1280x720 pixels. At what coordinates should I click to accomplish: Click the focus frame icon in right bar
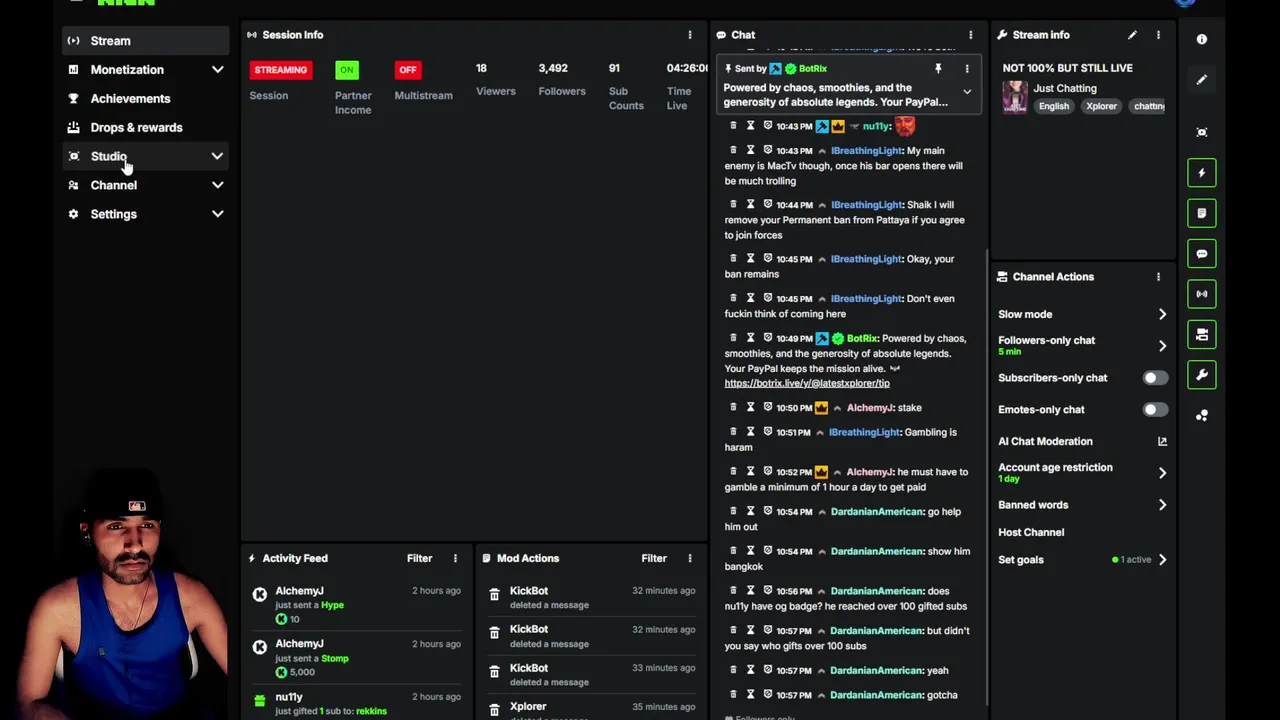coord(1202,132)
